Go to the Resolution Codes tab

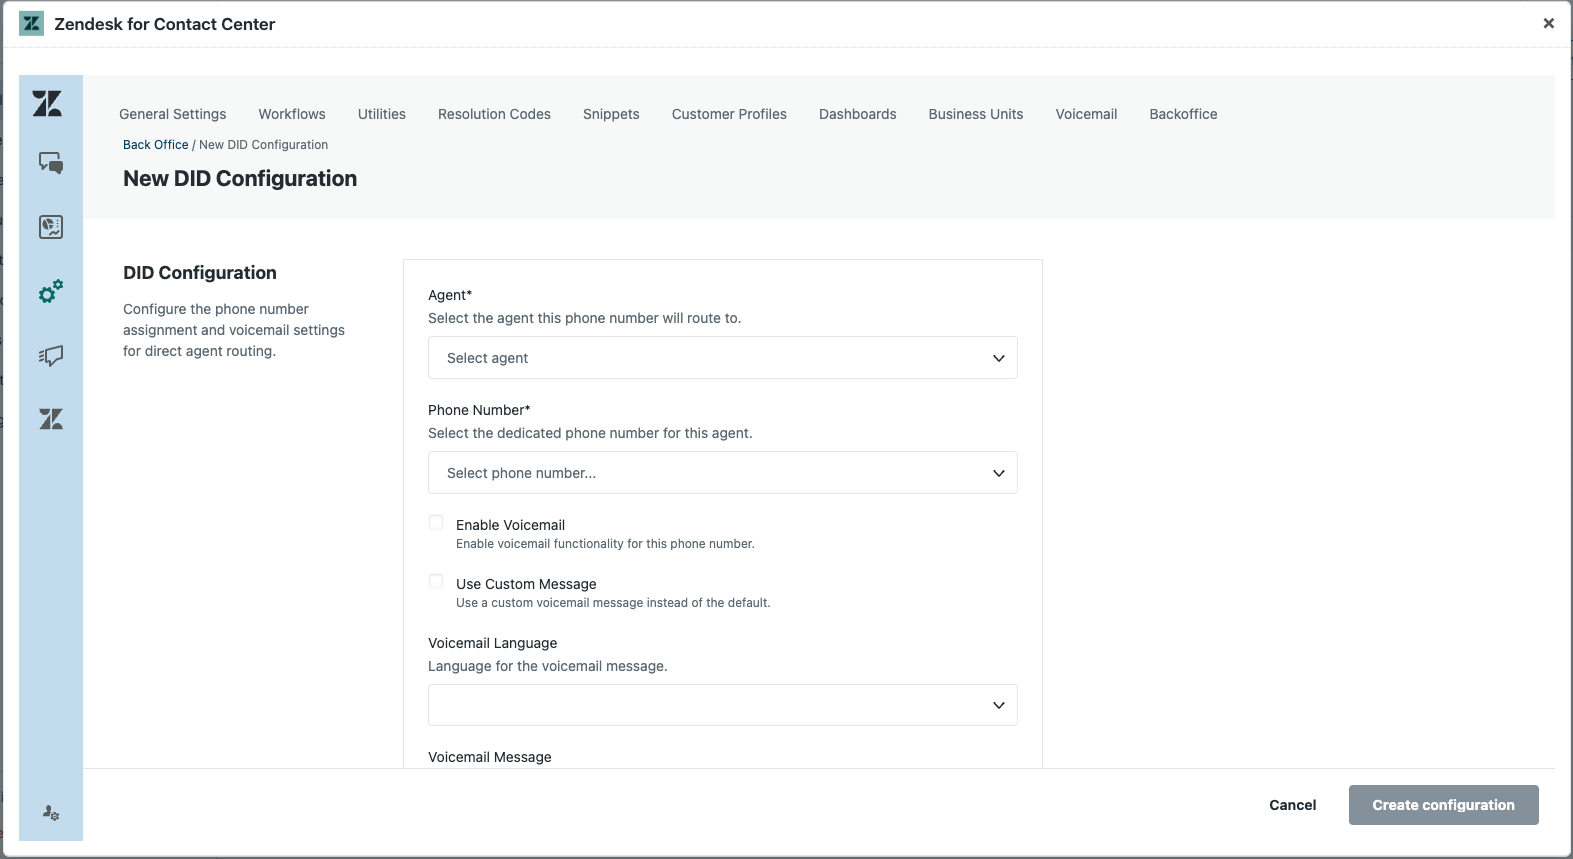[494, 114]
